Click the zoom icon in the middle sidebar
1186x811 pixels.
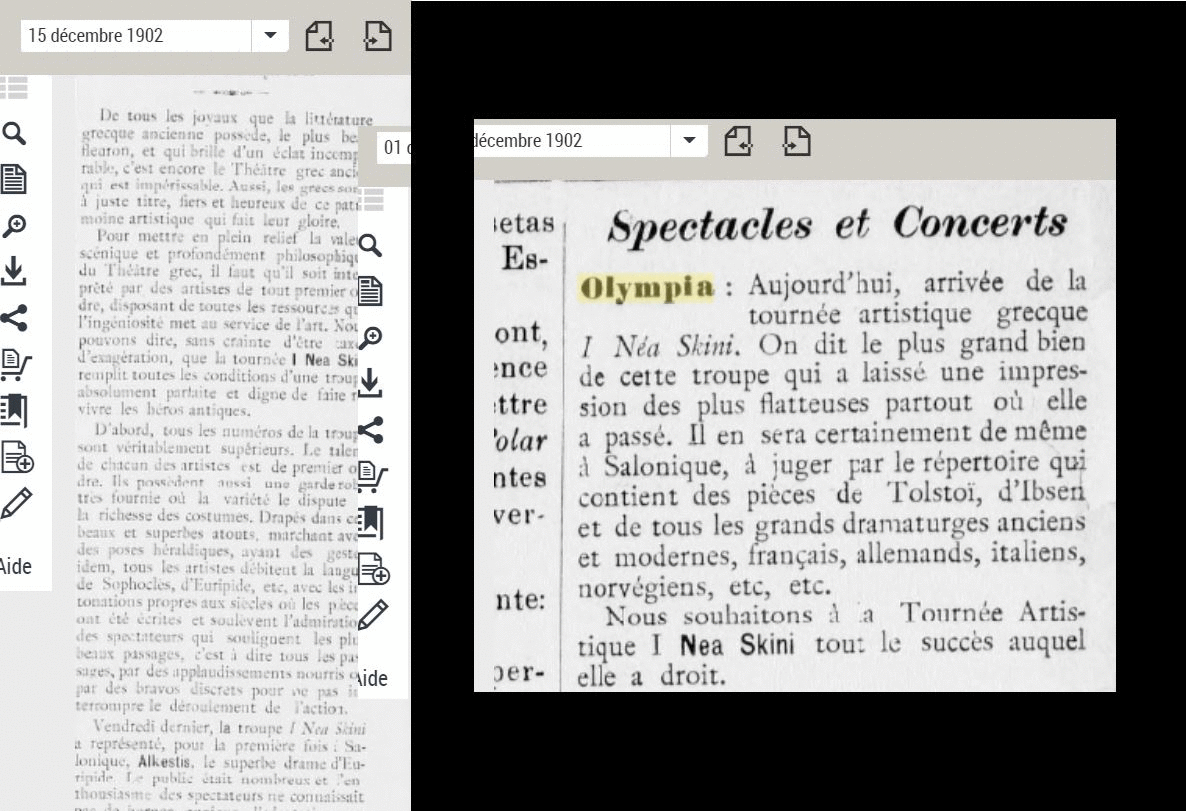(370, 337)
